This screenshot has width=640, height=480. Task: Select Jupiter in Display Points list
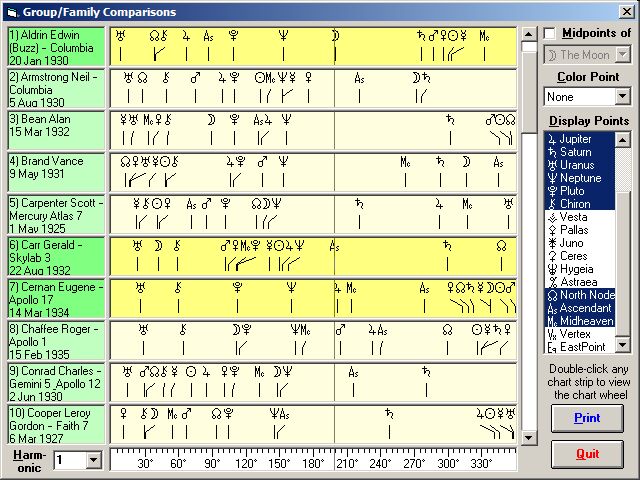click(x=580, y=139)
